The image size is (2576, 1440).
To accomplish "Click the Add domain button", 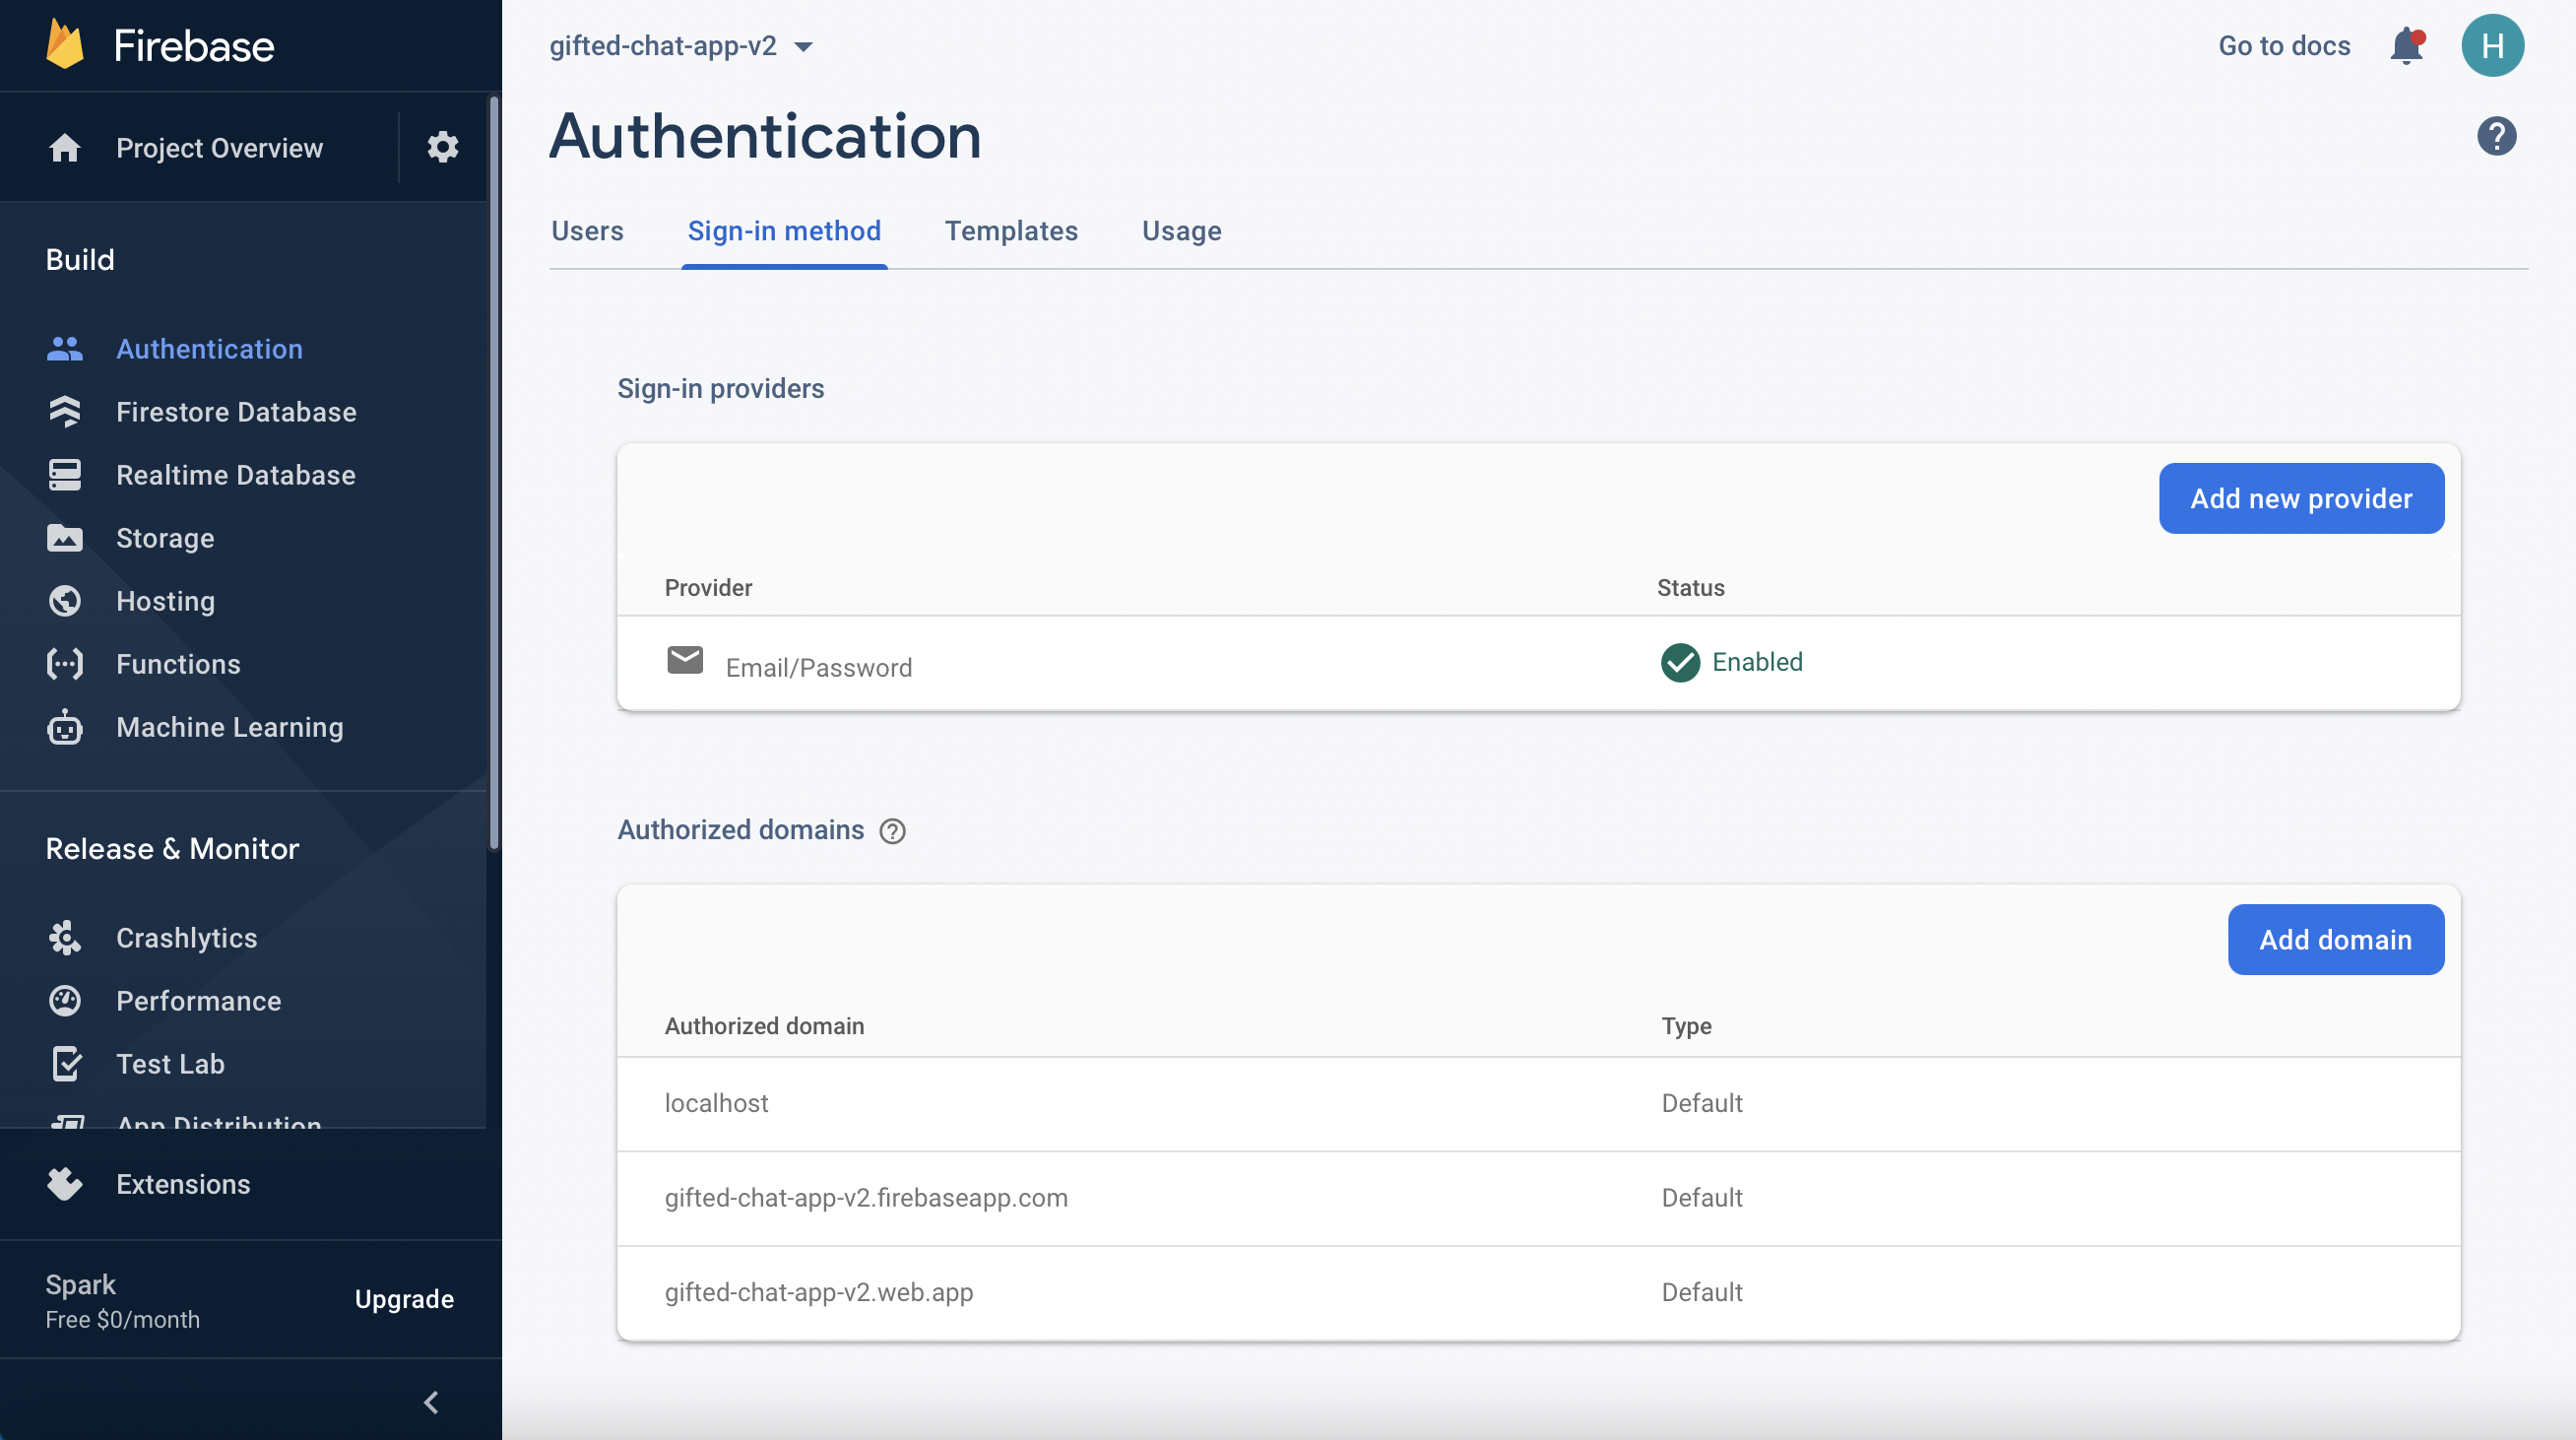I will 2336,940.
